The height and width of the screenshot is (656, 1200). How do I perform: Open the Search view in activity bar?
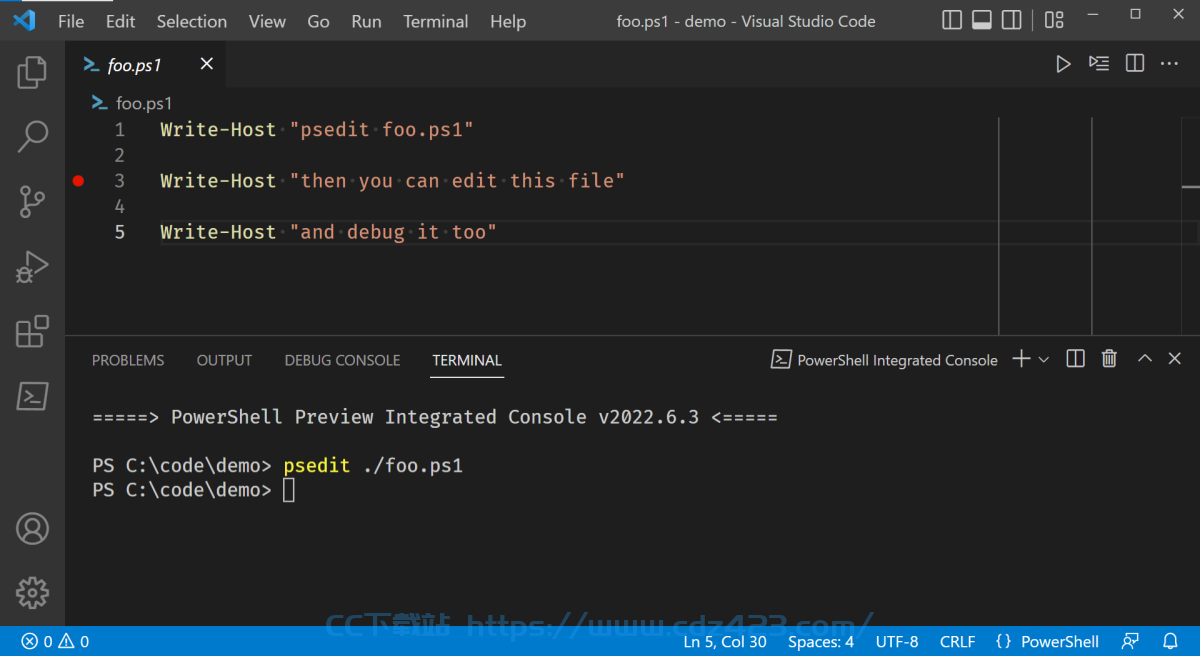coord(32,136)
